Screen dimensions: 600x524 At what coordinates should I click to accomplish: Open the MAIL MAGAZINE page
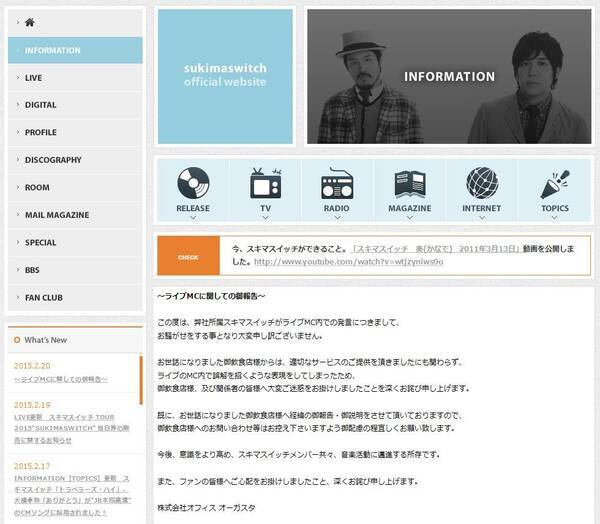57,215
